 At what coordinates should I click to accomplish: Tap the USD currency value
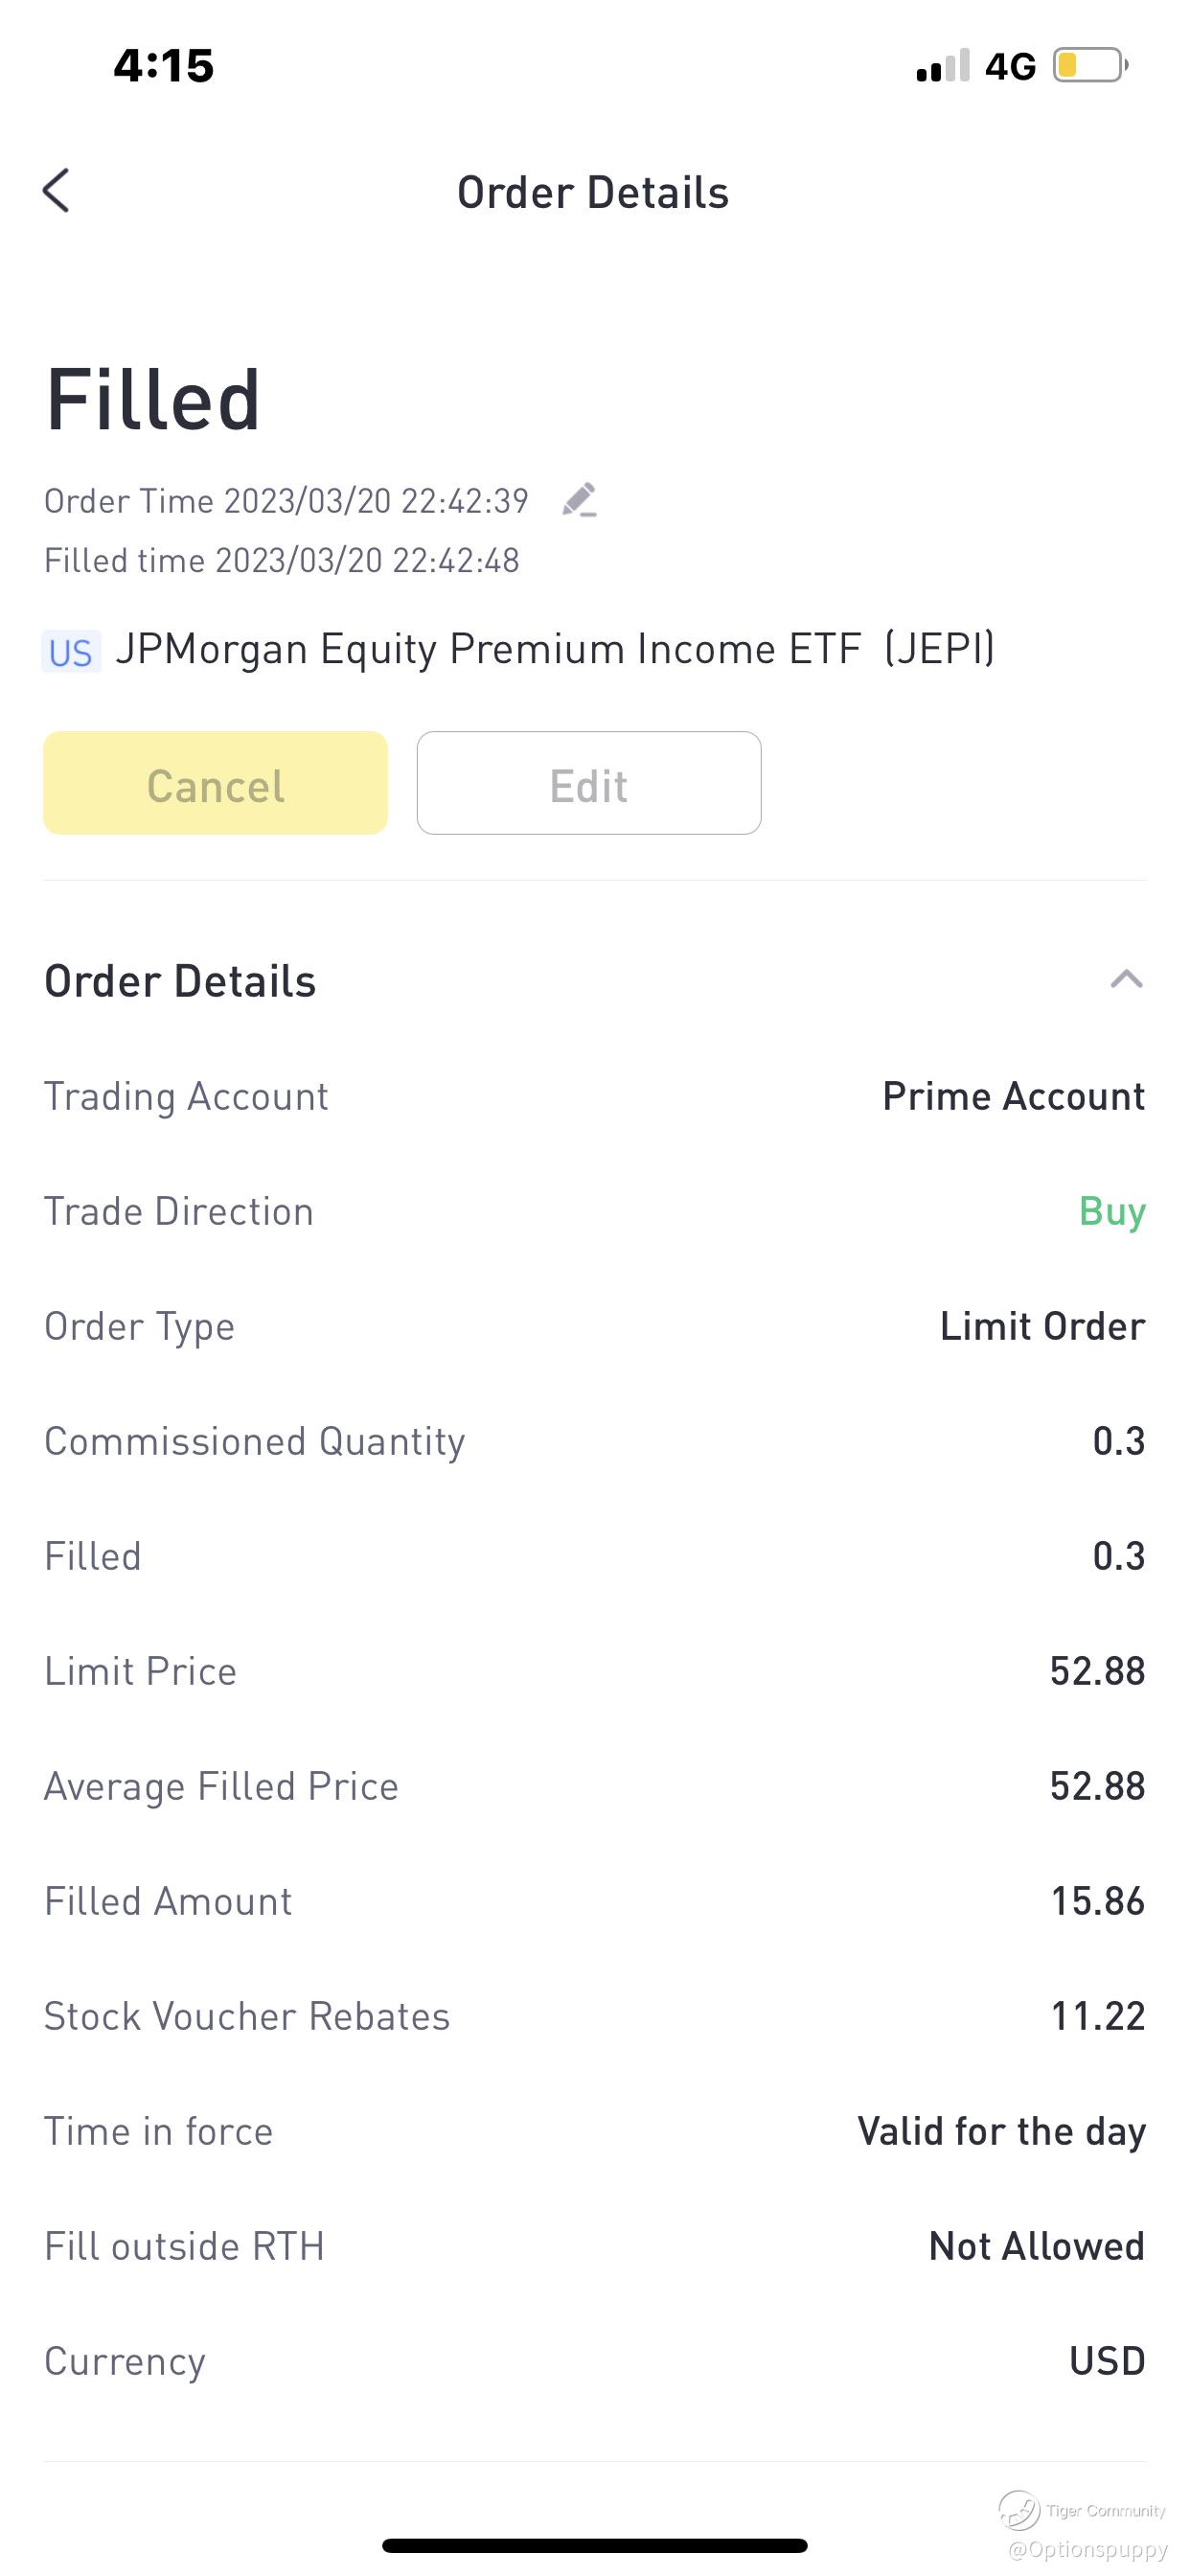point(1107,2362)
